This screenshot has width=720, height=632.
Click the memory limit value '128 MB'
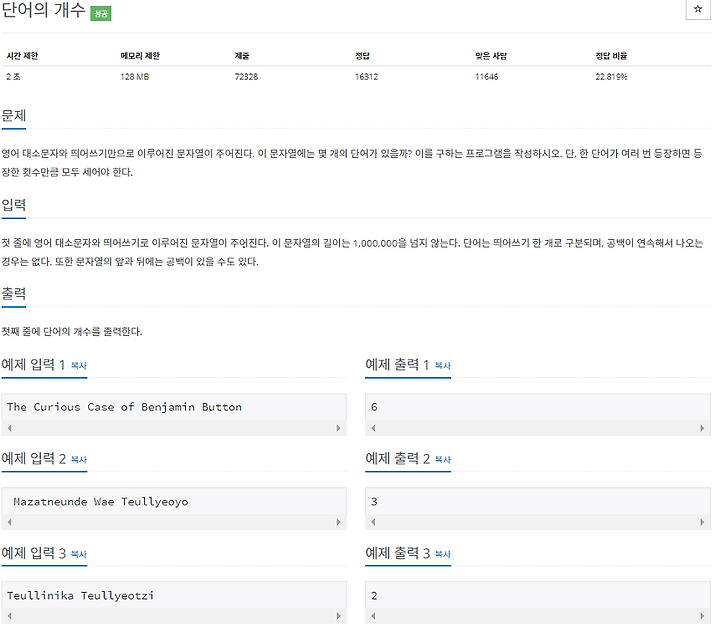pyautogui.click(x=135, y=77)
